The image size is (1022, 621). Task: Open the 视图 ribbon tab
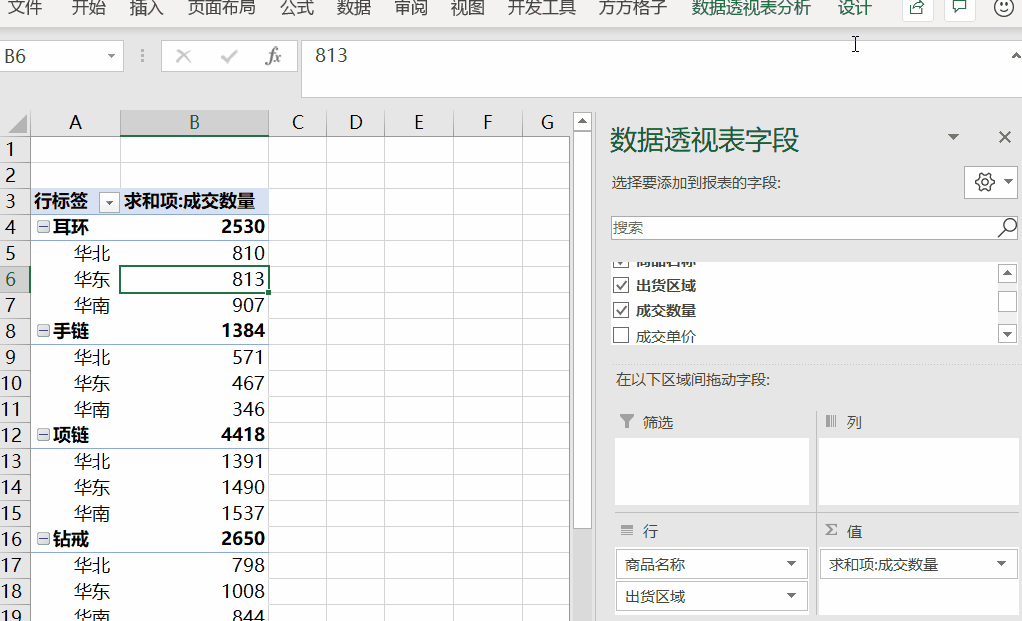(467, 8)
